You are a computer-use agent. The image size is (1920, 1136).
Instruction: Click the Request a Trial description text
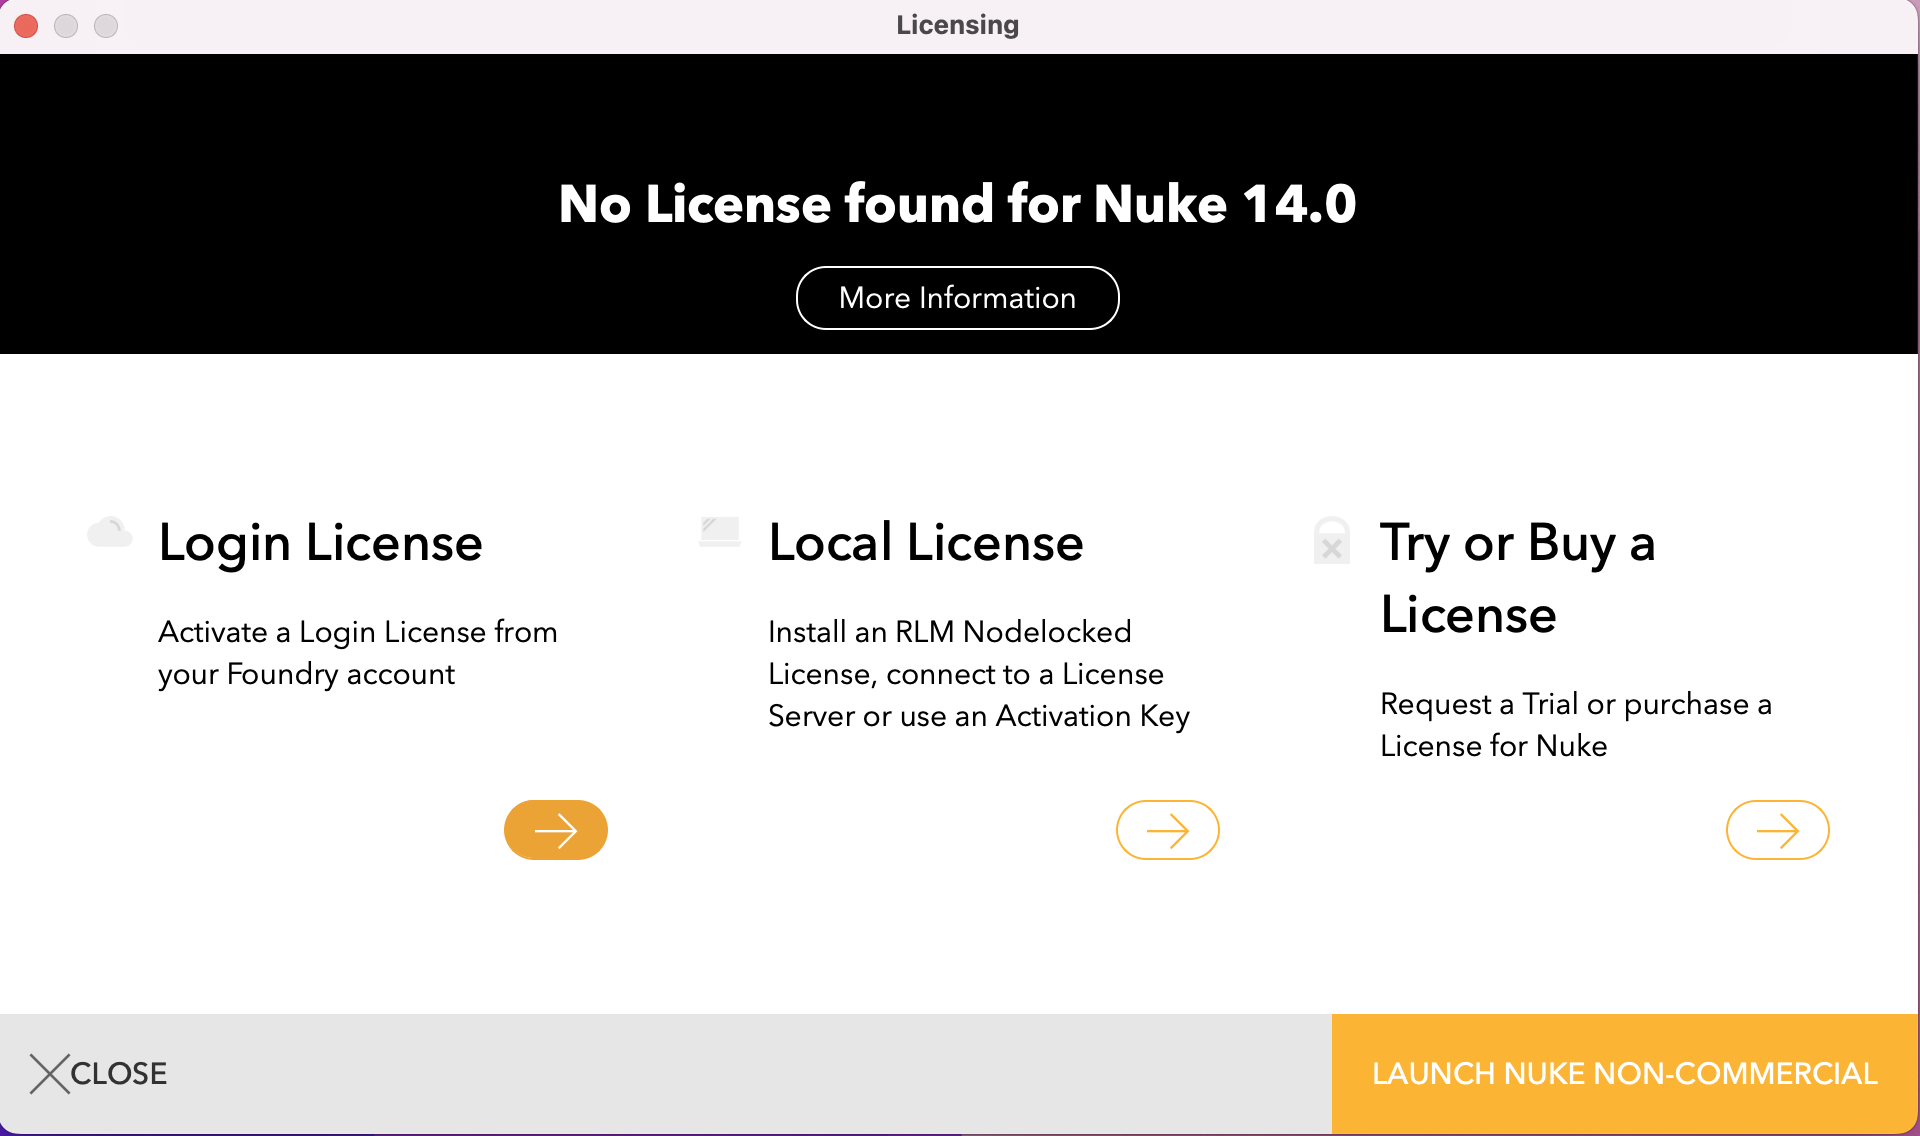(1576, 724)
